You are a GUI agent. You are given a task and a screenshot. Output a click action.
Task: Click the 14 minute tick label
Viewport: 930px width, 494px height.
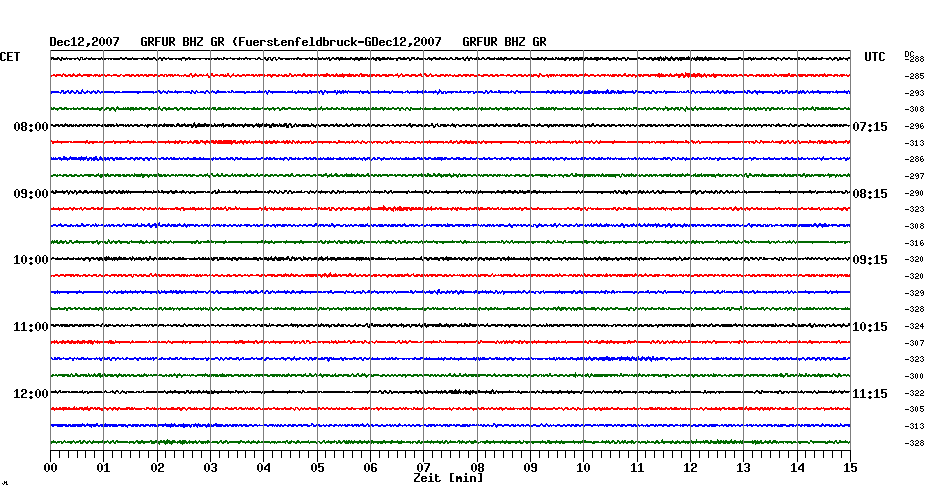(797, 468)
